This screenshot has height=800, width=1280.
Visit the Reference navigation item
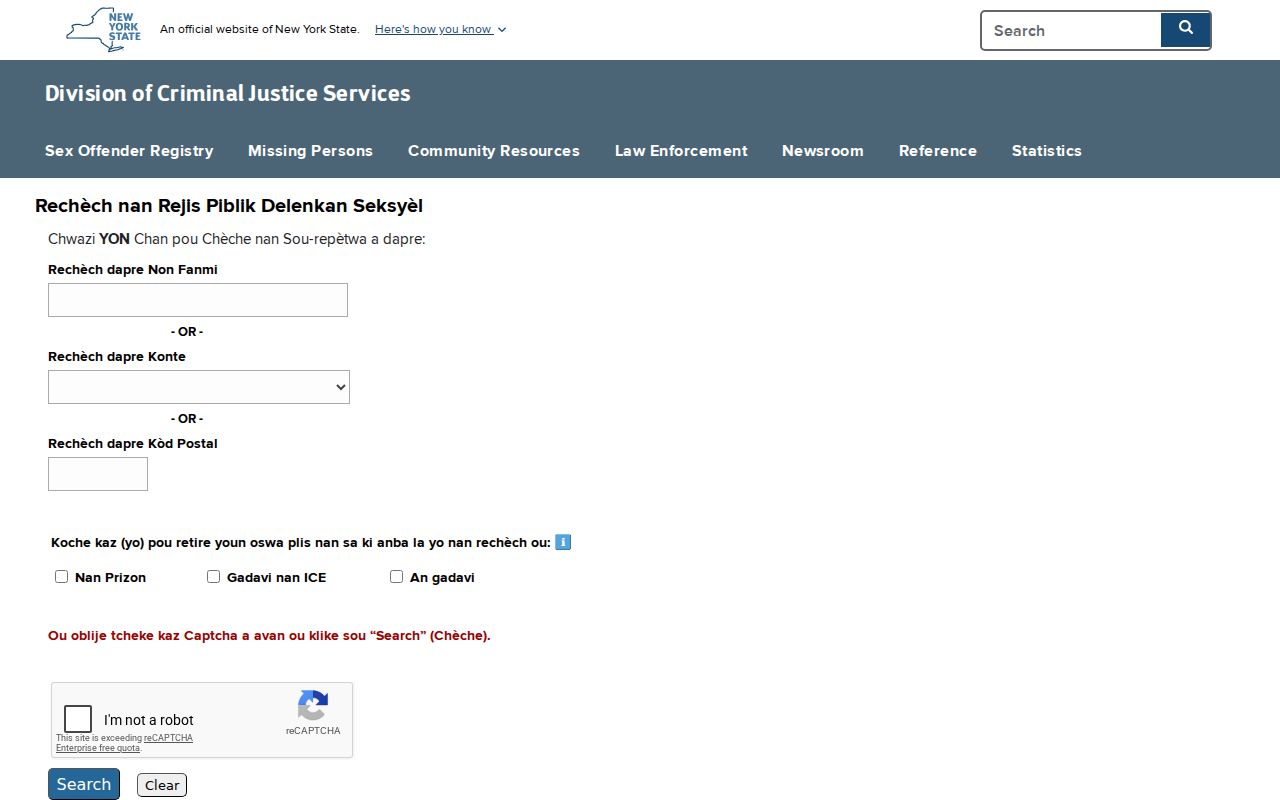[x=938, y=151]
